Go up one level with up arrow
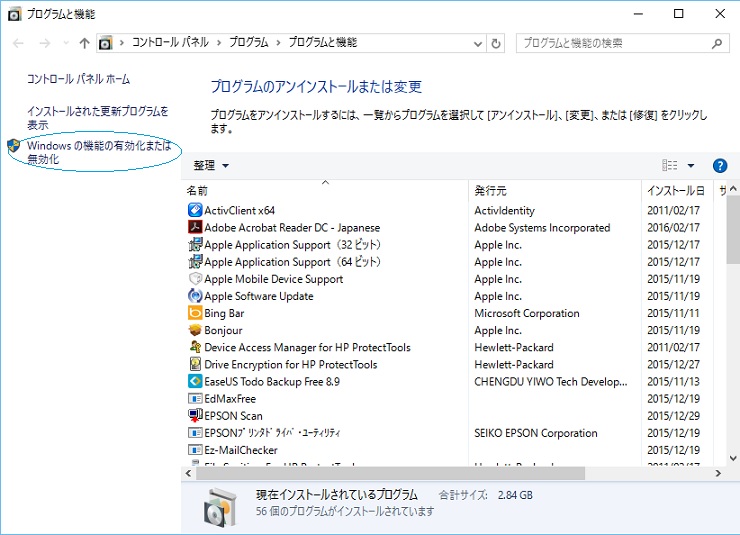This screenshot has width=740, height=535. 84,43
